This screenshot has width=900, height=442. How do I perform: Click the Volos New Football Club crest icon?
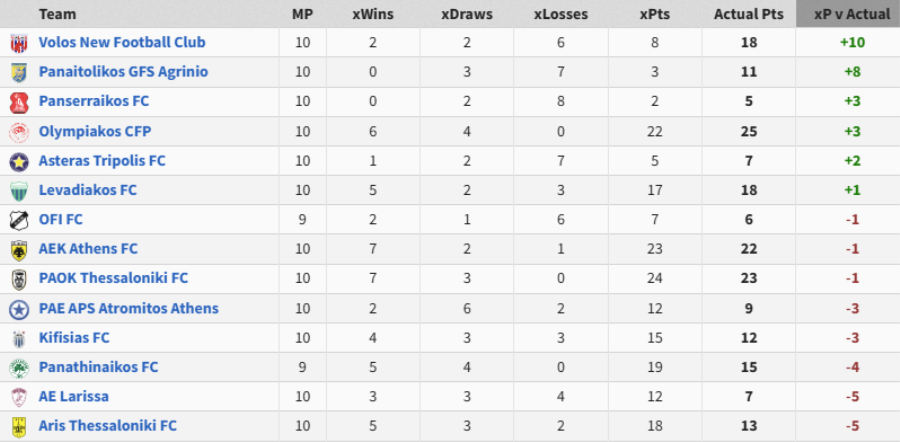18,43
